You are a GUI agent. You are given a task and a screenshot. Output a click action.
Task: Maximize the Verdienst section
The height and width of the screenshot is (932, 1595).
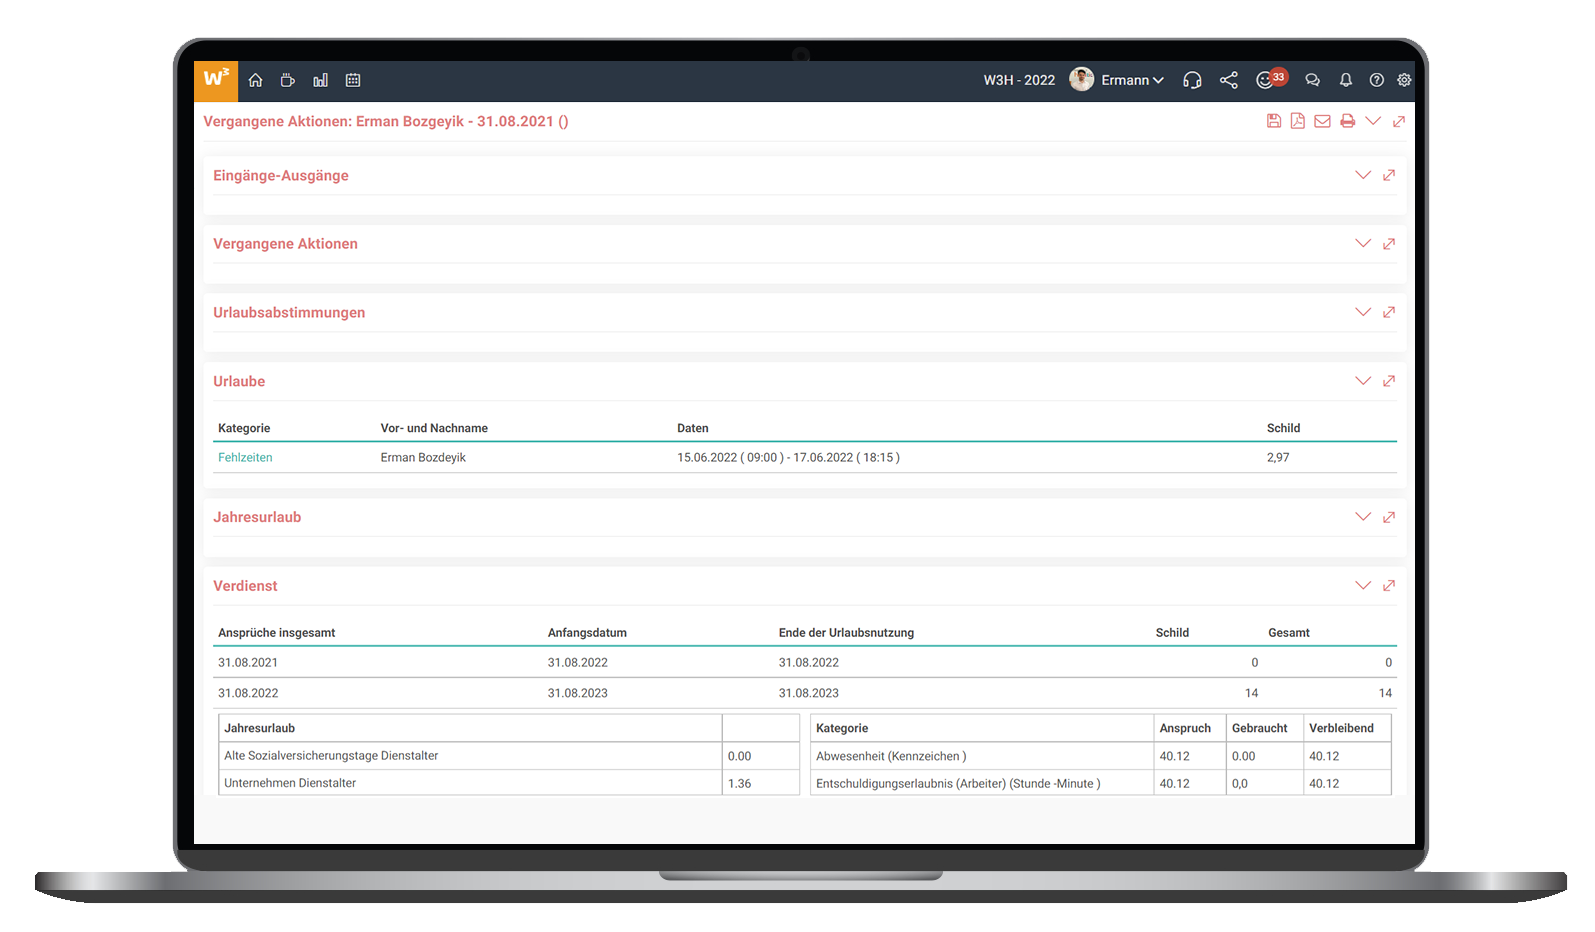pyautogui.click(x=1389, y=586)
